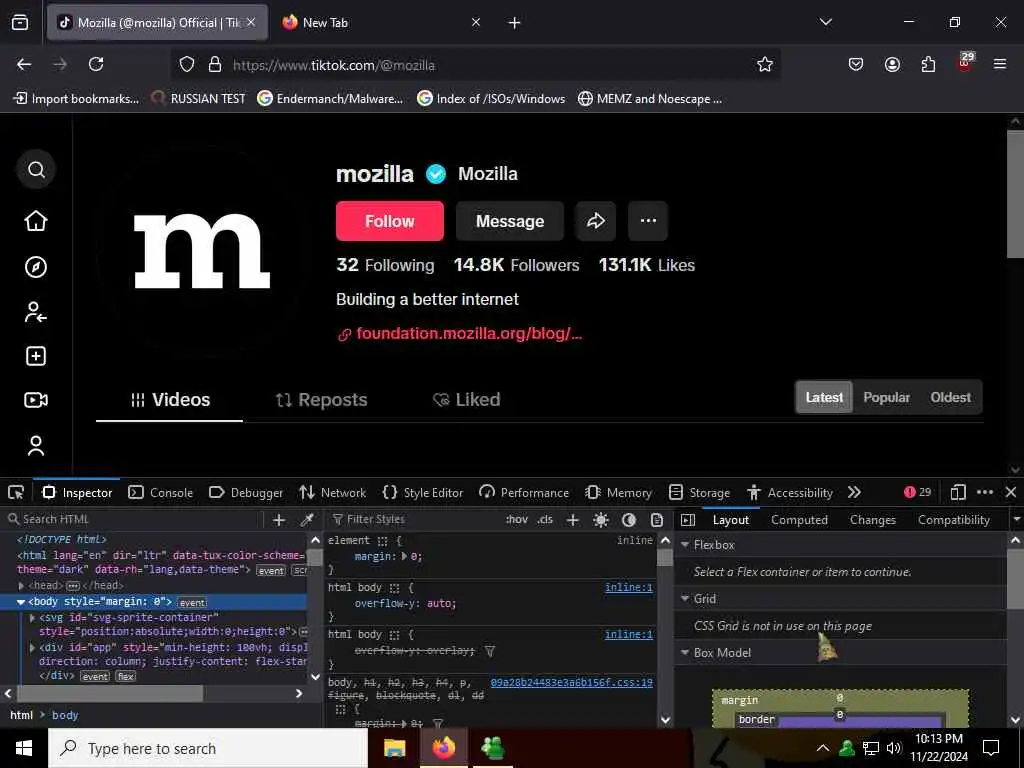Screen dimensions: 1024x768
Task: Bookmark this page with the star icon
Action: 765,64
